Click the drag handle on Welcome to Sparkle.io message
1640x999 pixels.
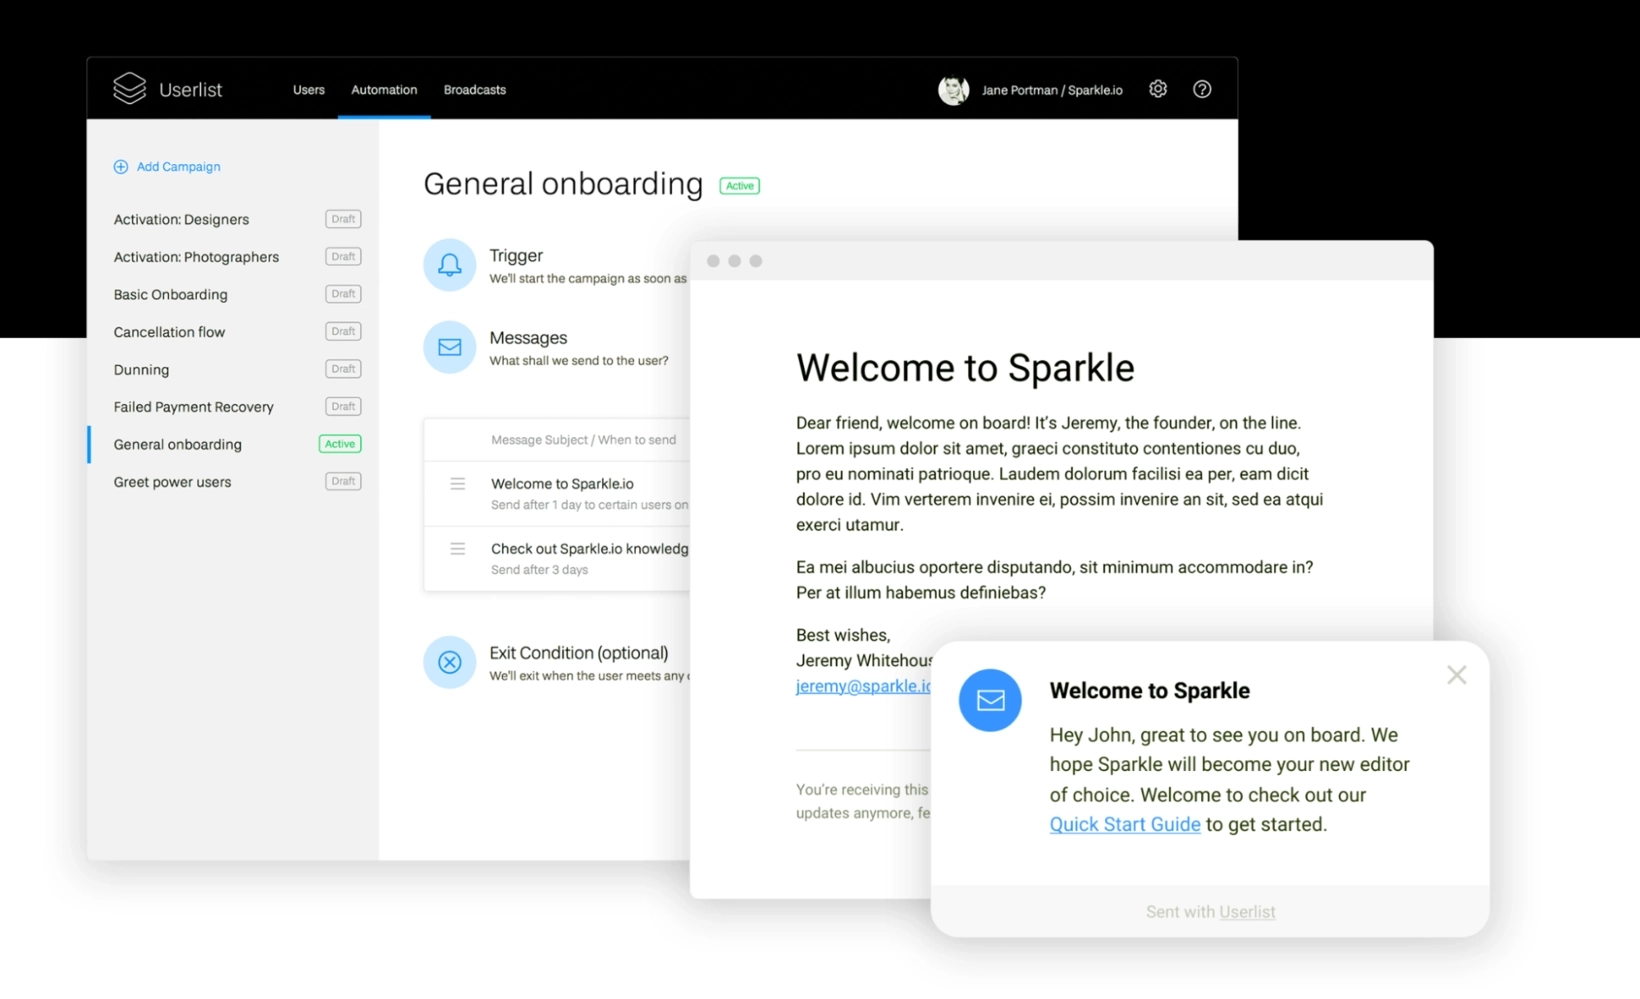(x=458, y=483)
